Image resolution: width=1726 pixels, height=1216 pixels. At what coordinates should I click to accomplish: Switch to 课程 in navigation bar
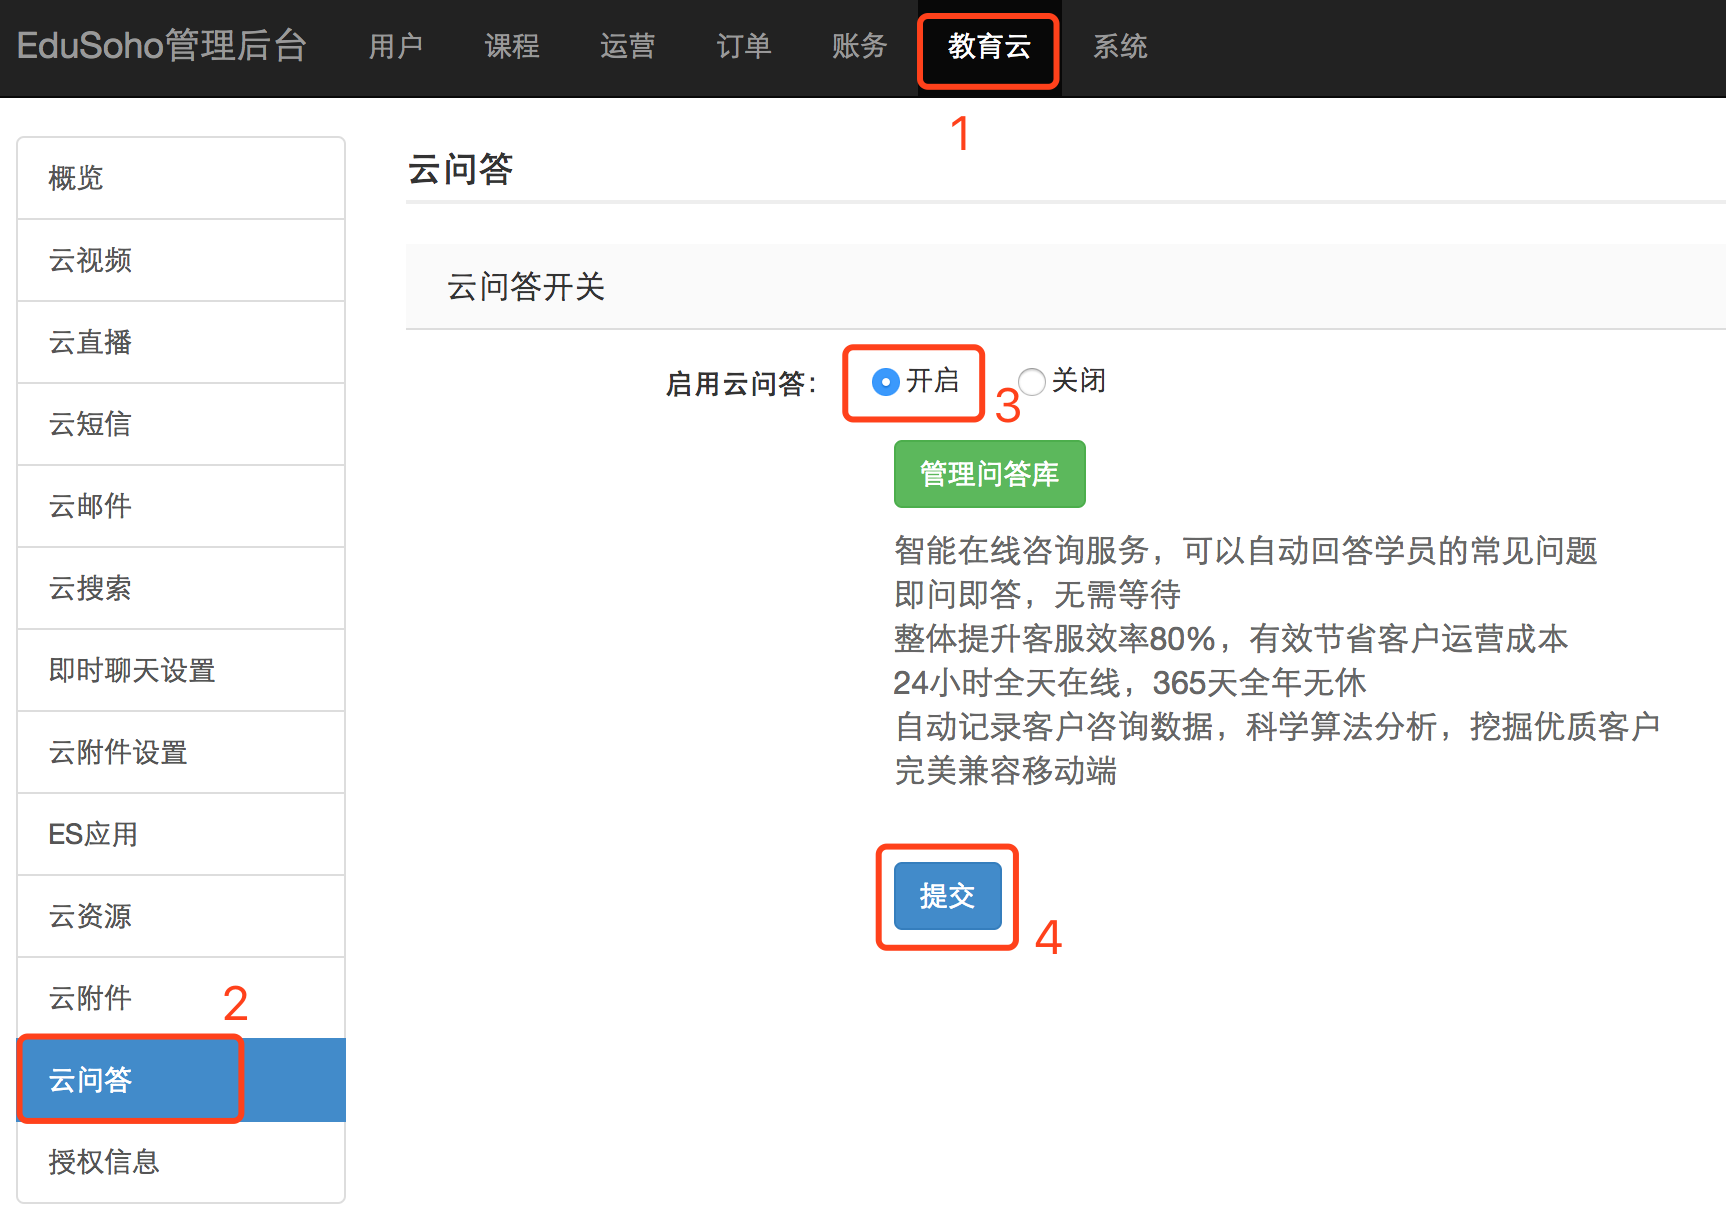(x=511, y=47)
